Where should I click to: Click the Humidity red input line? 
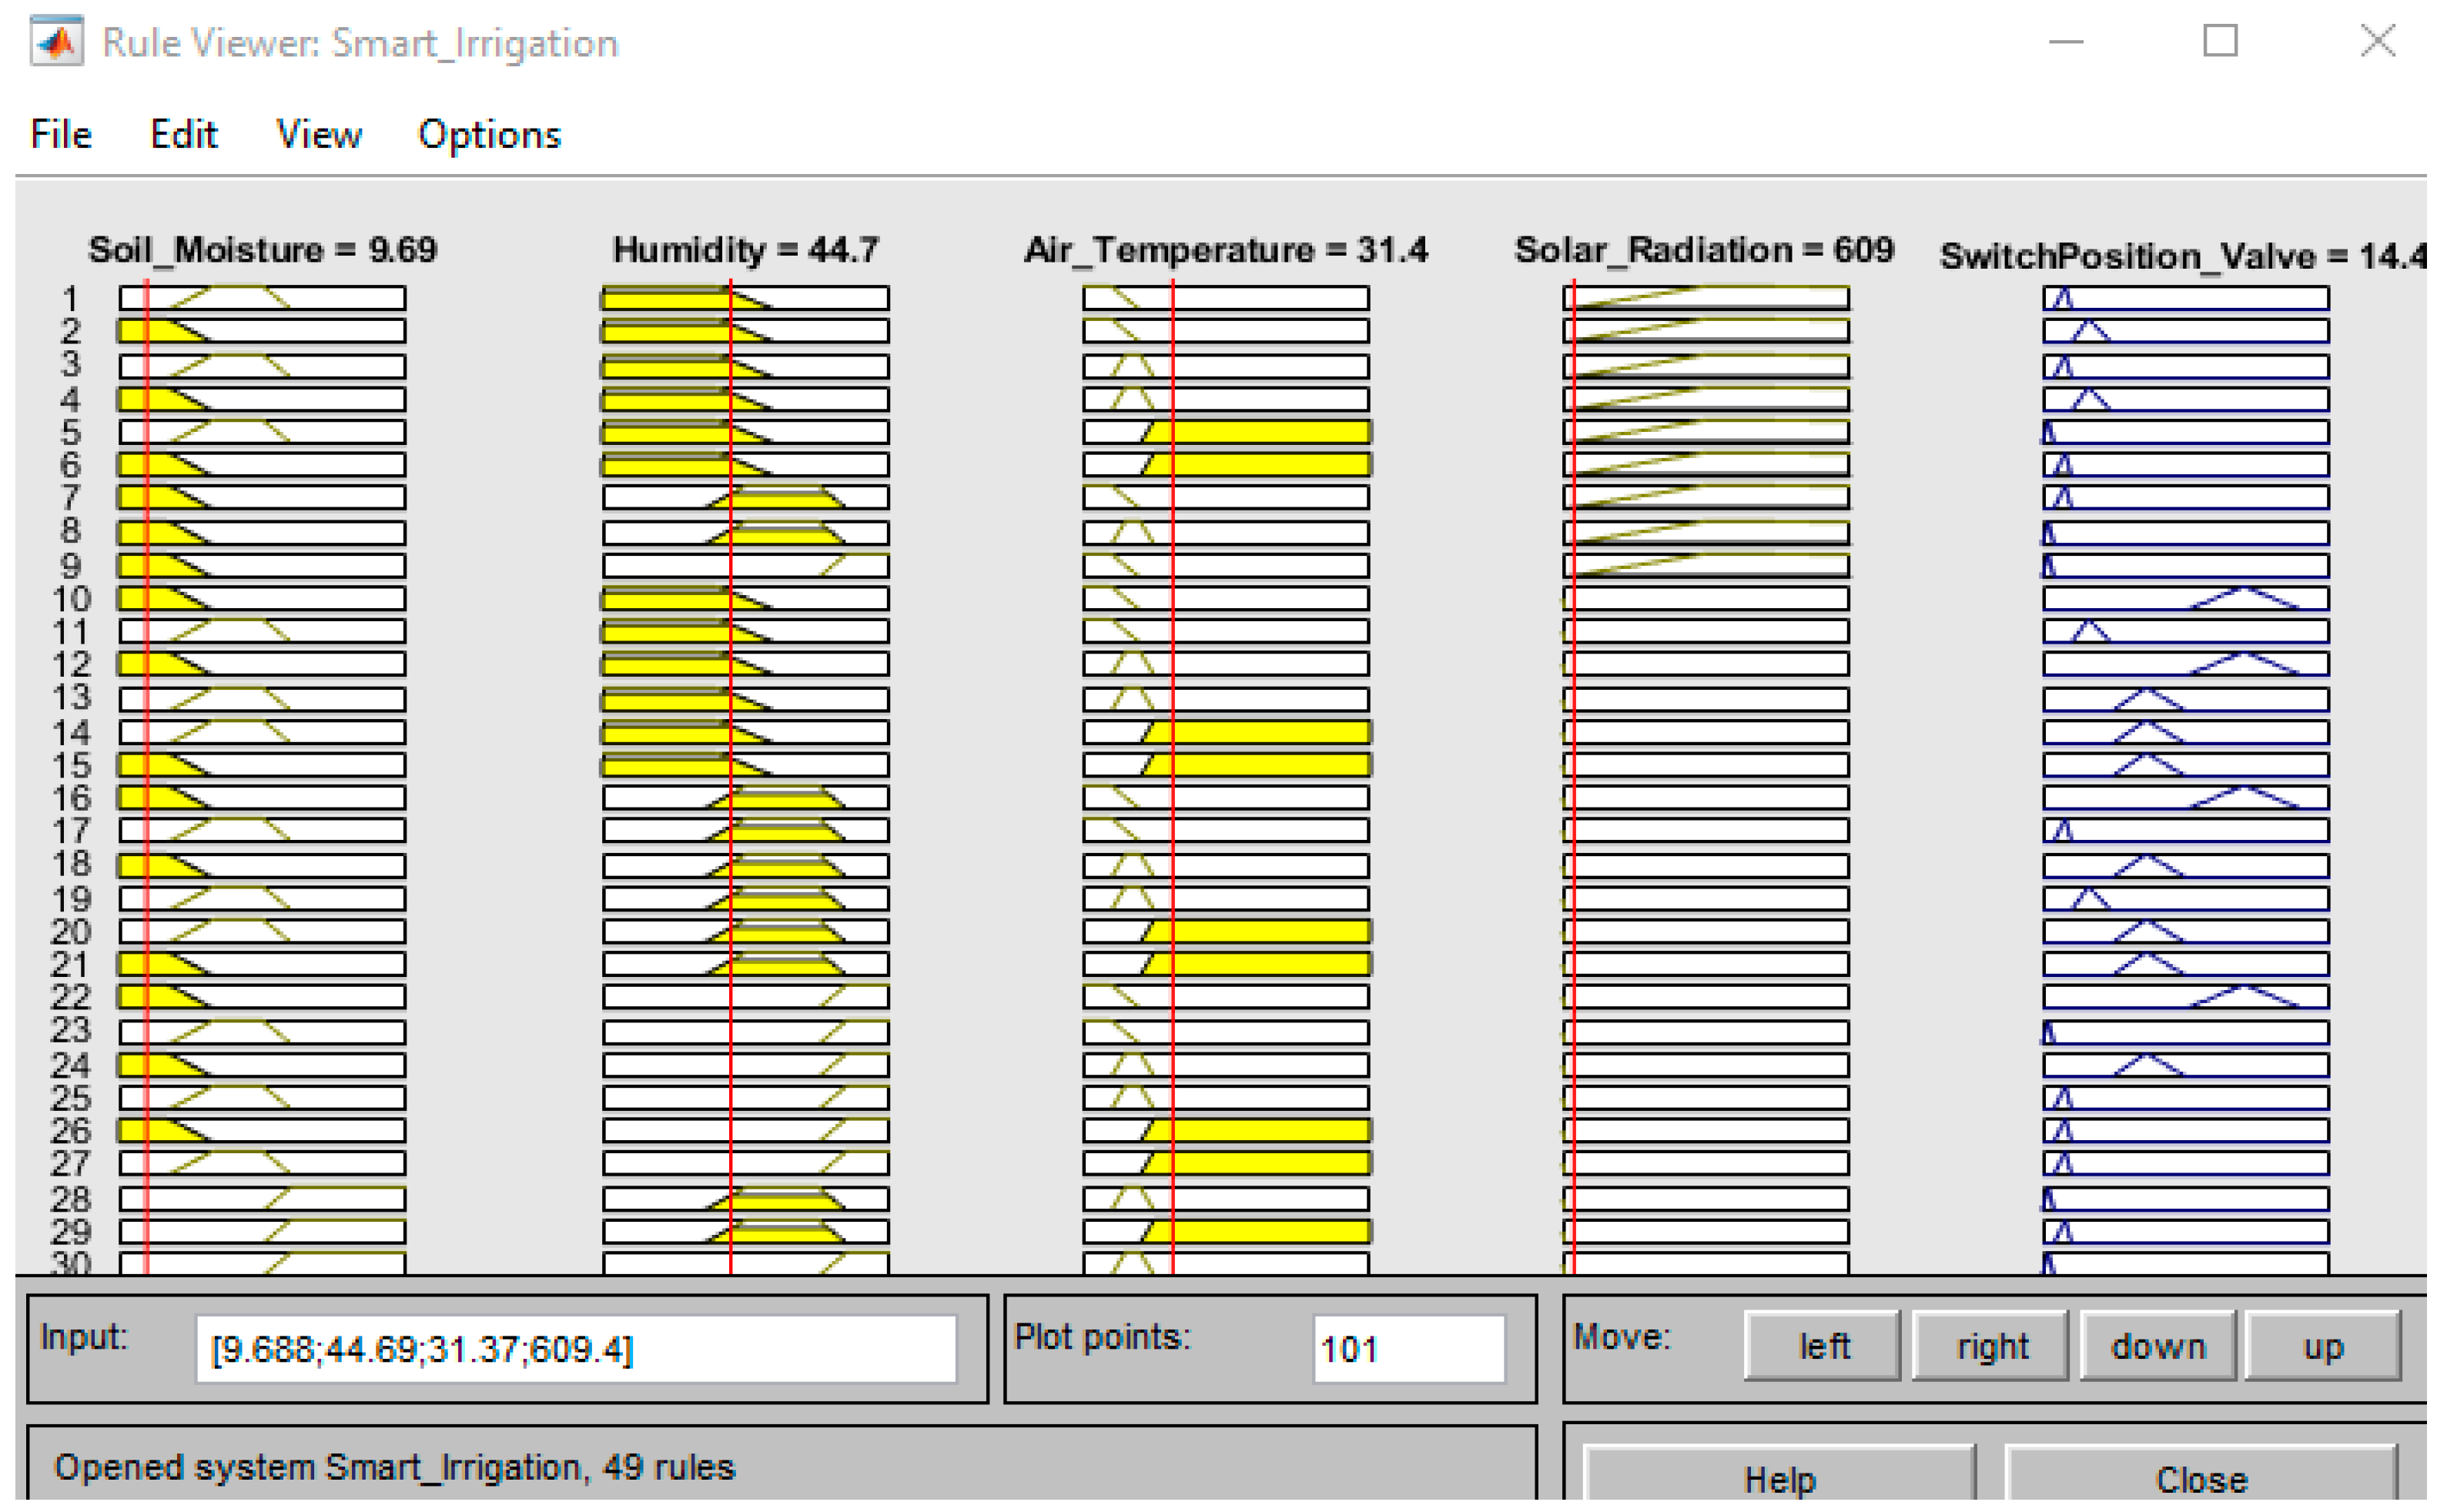coord(731,777)
